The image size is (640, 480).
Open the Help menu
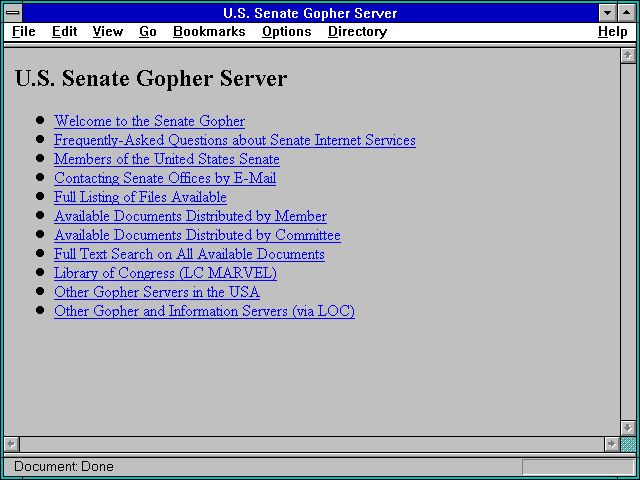[613, 32]
